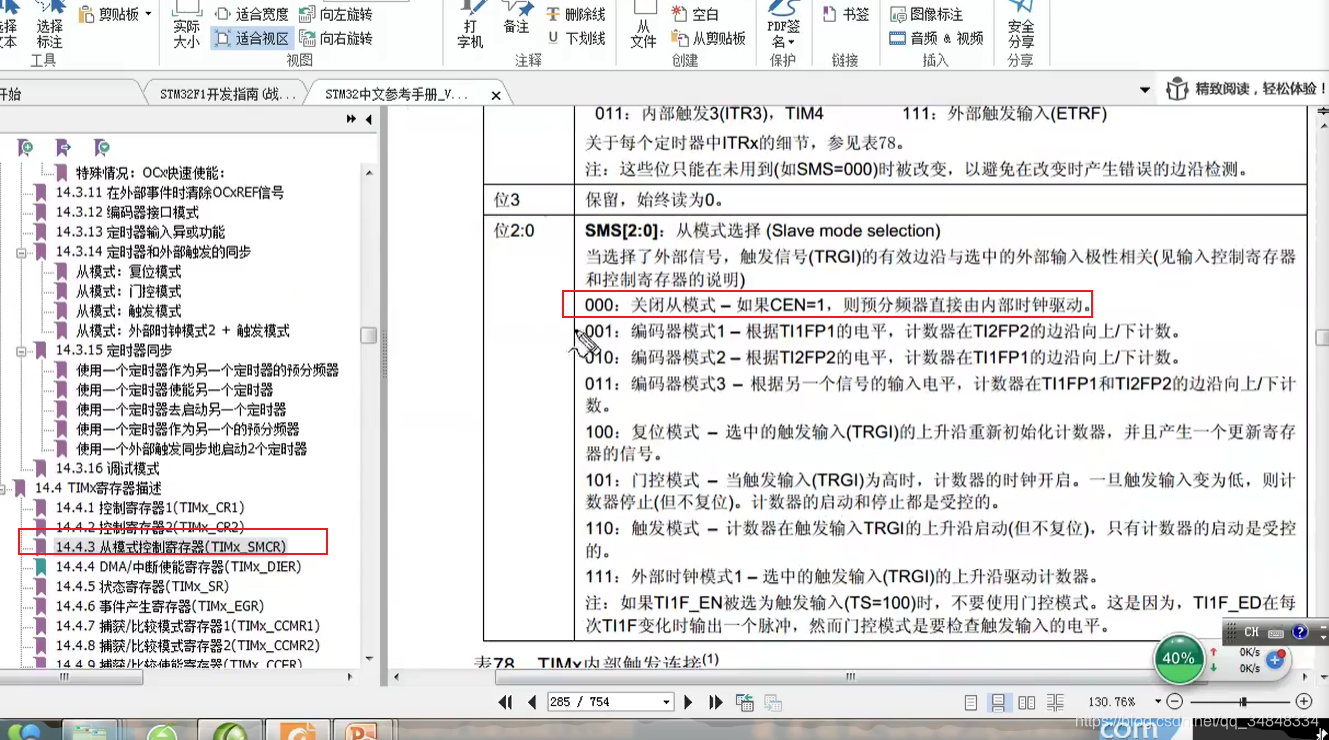Select the 备注 note annotation tool
This screenshot has height=740, width=1329.
516,20
